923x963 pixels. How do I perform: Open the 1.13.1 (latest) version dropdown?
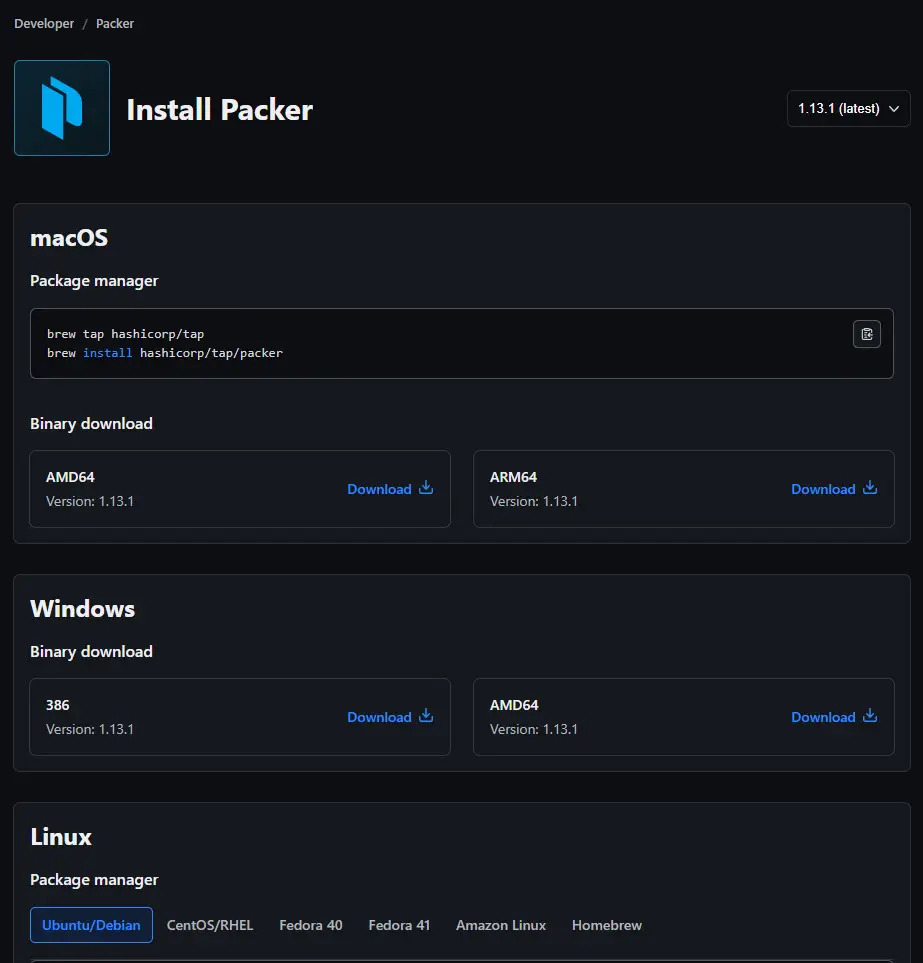(849, 109)
